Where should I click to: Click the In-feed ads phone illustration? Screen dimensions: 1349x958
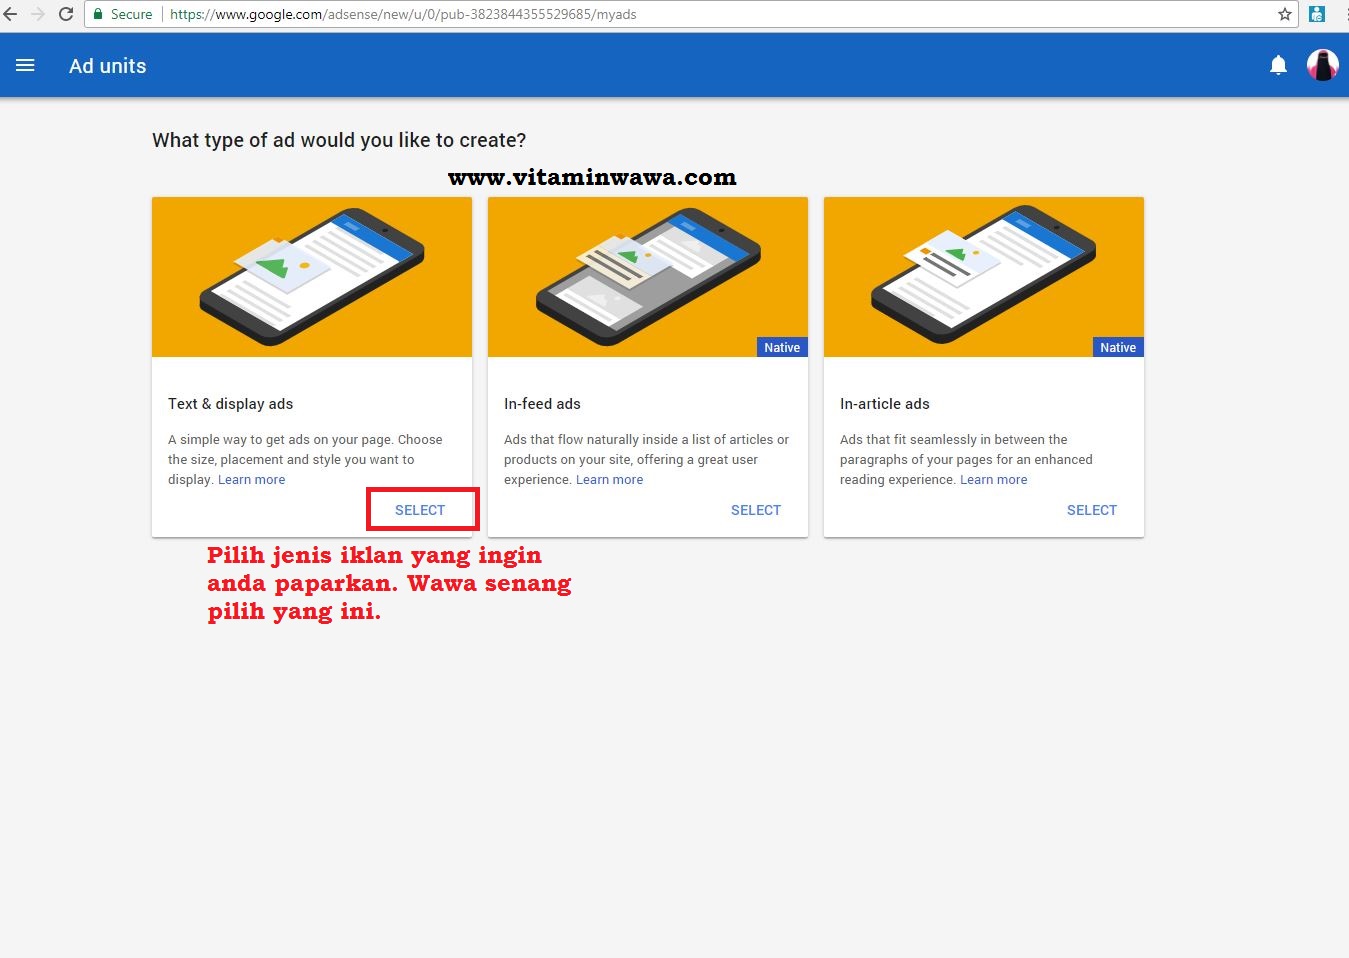tap(647, 277)
